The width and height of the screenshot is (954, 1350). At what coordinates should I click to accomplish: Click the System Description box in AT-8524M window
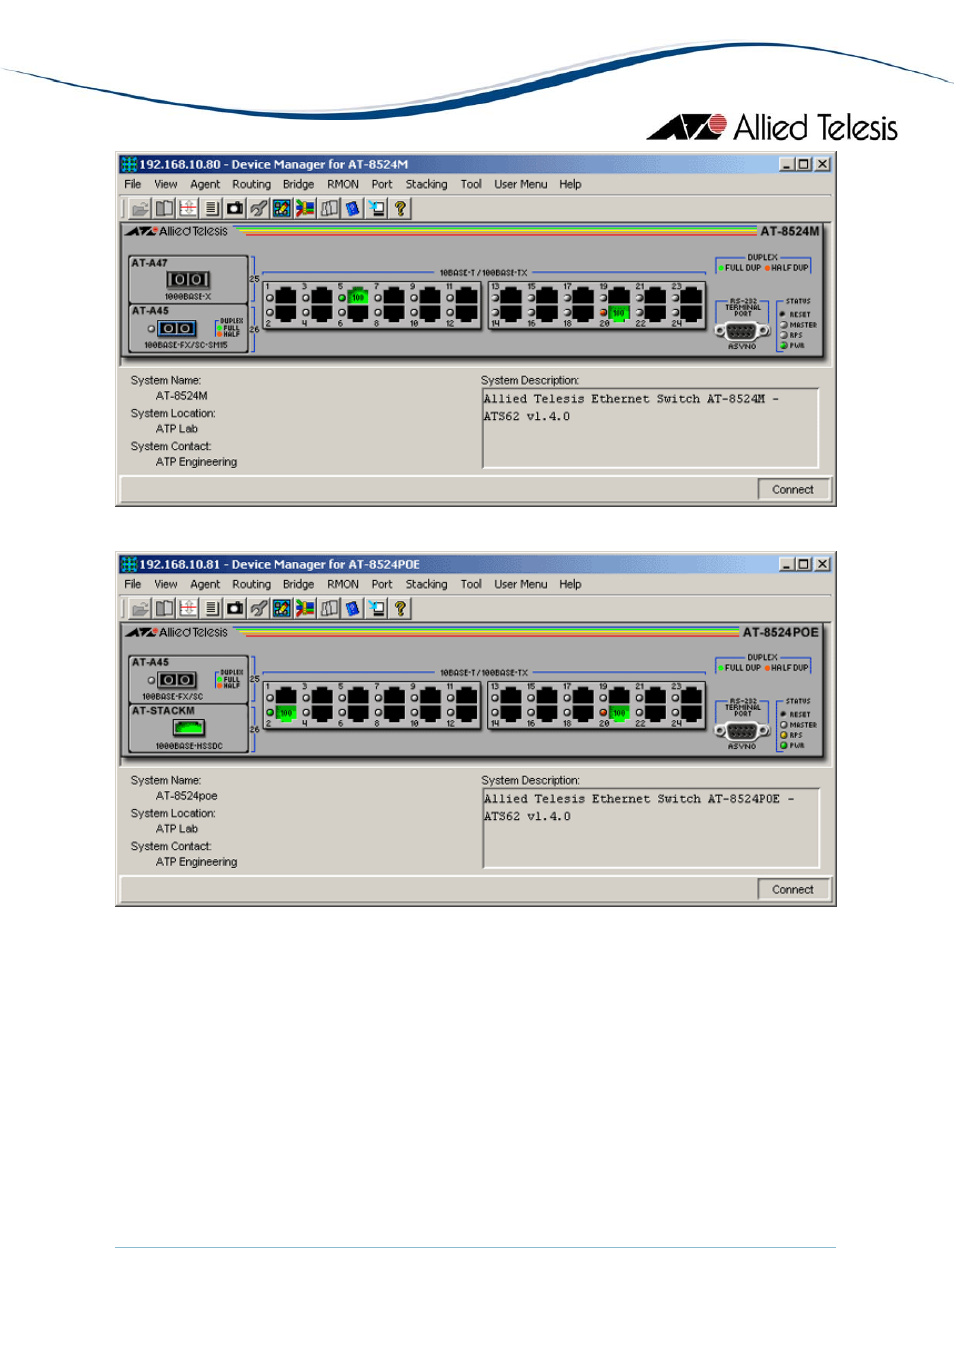click(x=650, y=428)
